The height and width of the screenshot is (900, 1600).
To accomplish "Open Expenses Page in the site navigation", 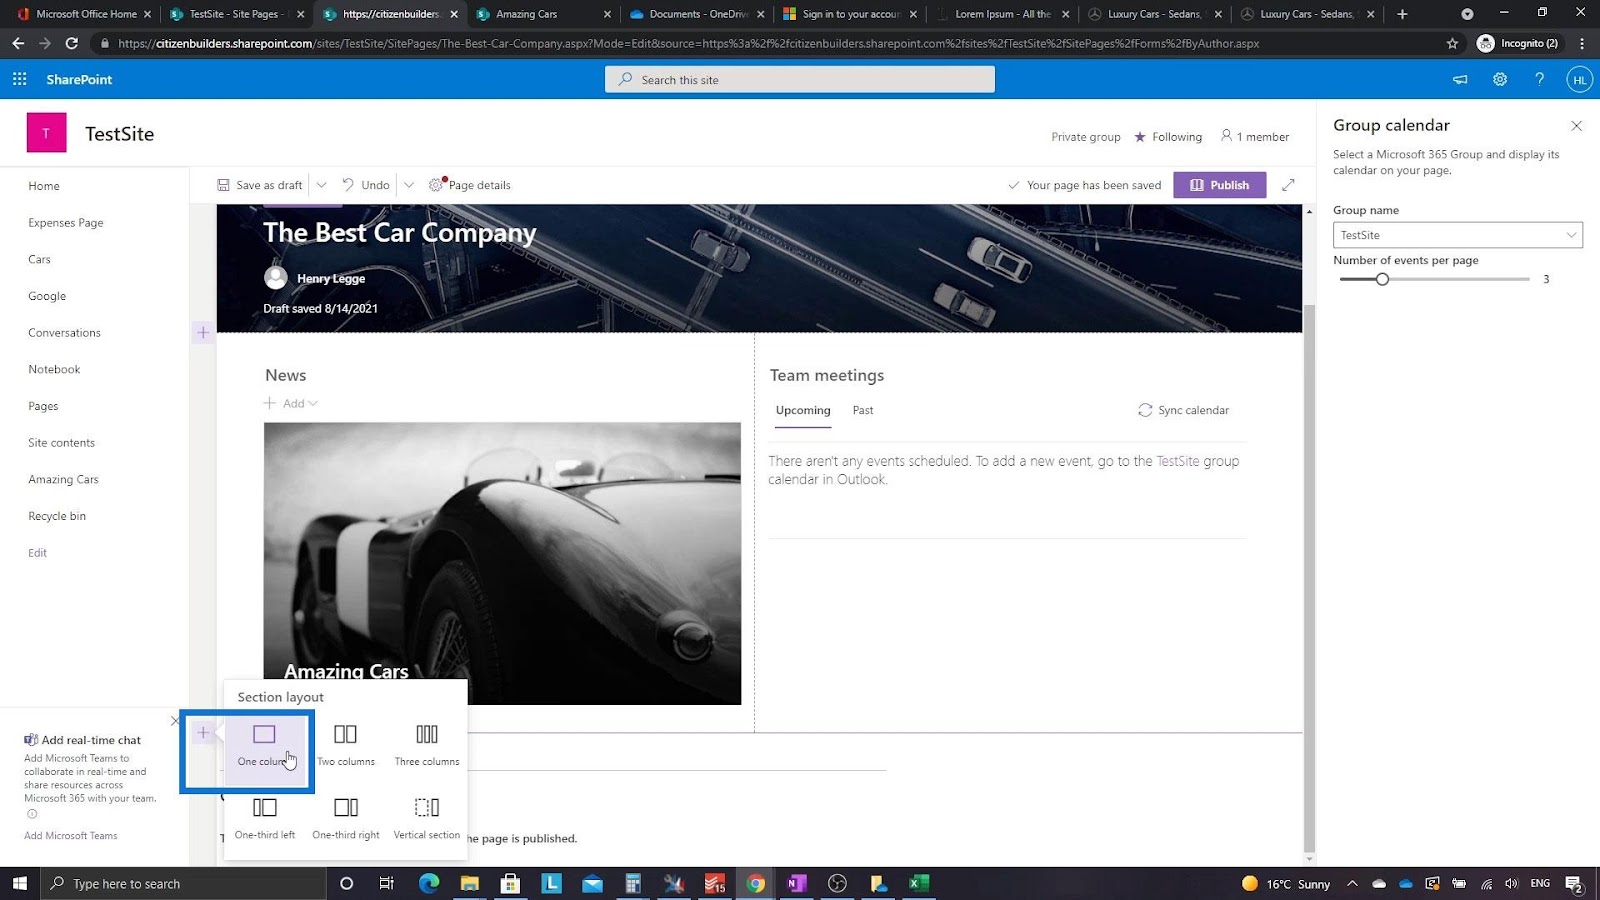I will click(66, 223).
